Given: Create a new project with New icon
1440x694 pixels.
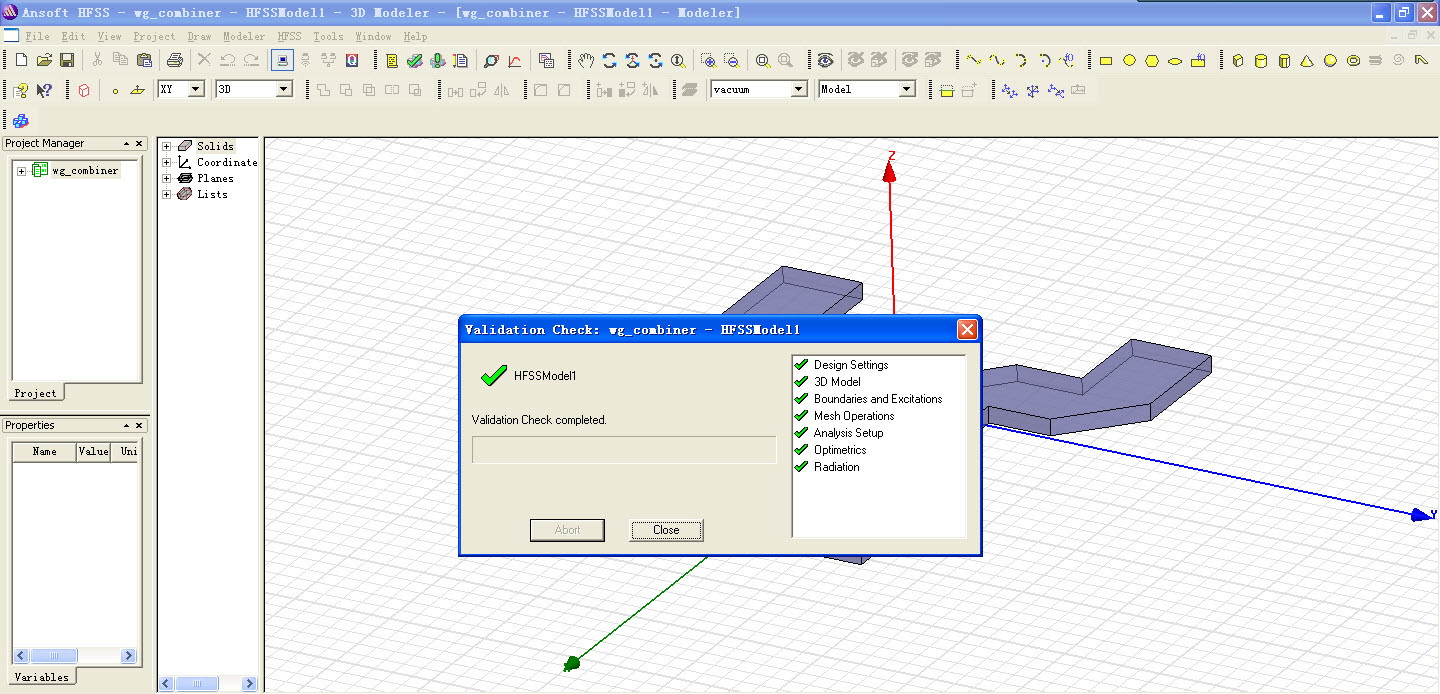Looking at the screenshot, I should pos(21,60).
